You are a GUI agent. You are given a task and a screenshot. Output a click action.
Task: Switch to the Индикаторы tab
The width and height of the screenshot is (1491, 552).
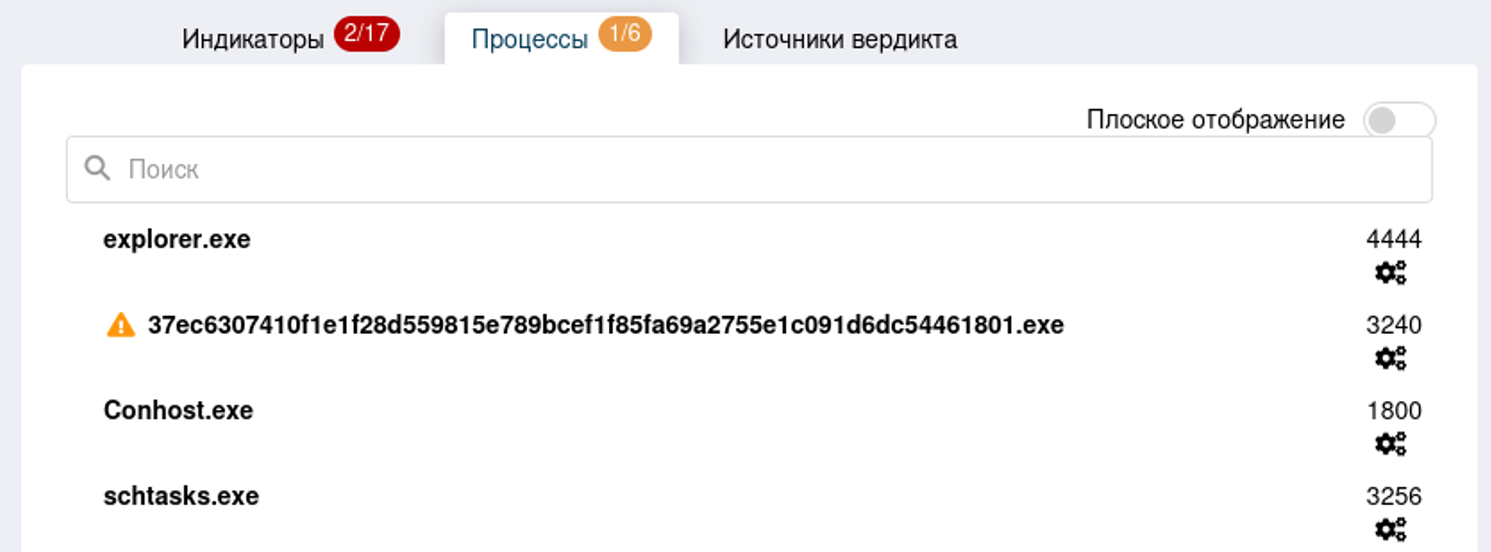(x=253, y=40)
